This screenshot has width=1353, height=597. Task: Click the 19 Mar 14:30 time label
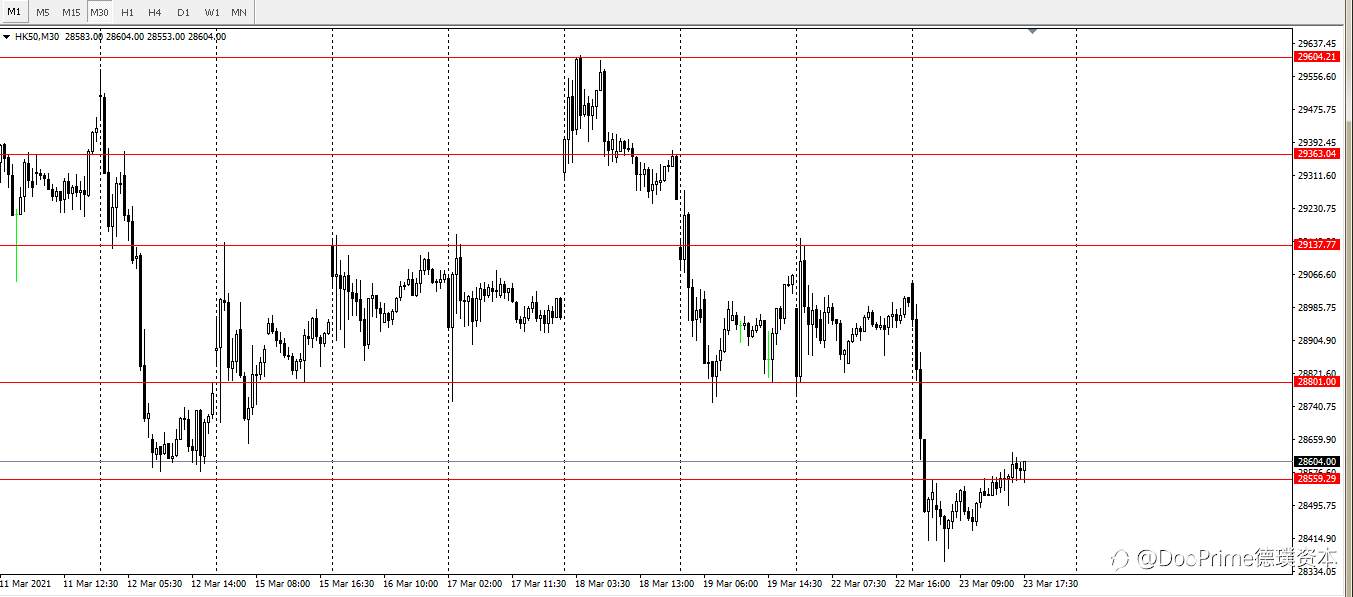click(x=794, y=583)
